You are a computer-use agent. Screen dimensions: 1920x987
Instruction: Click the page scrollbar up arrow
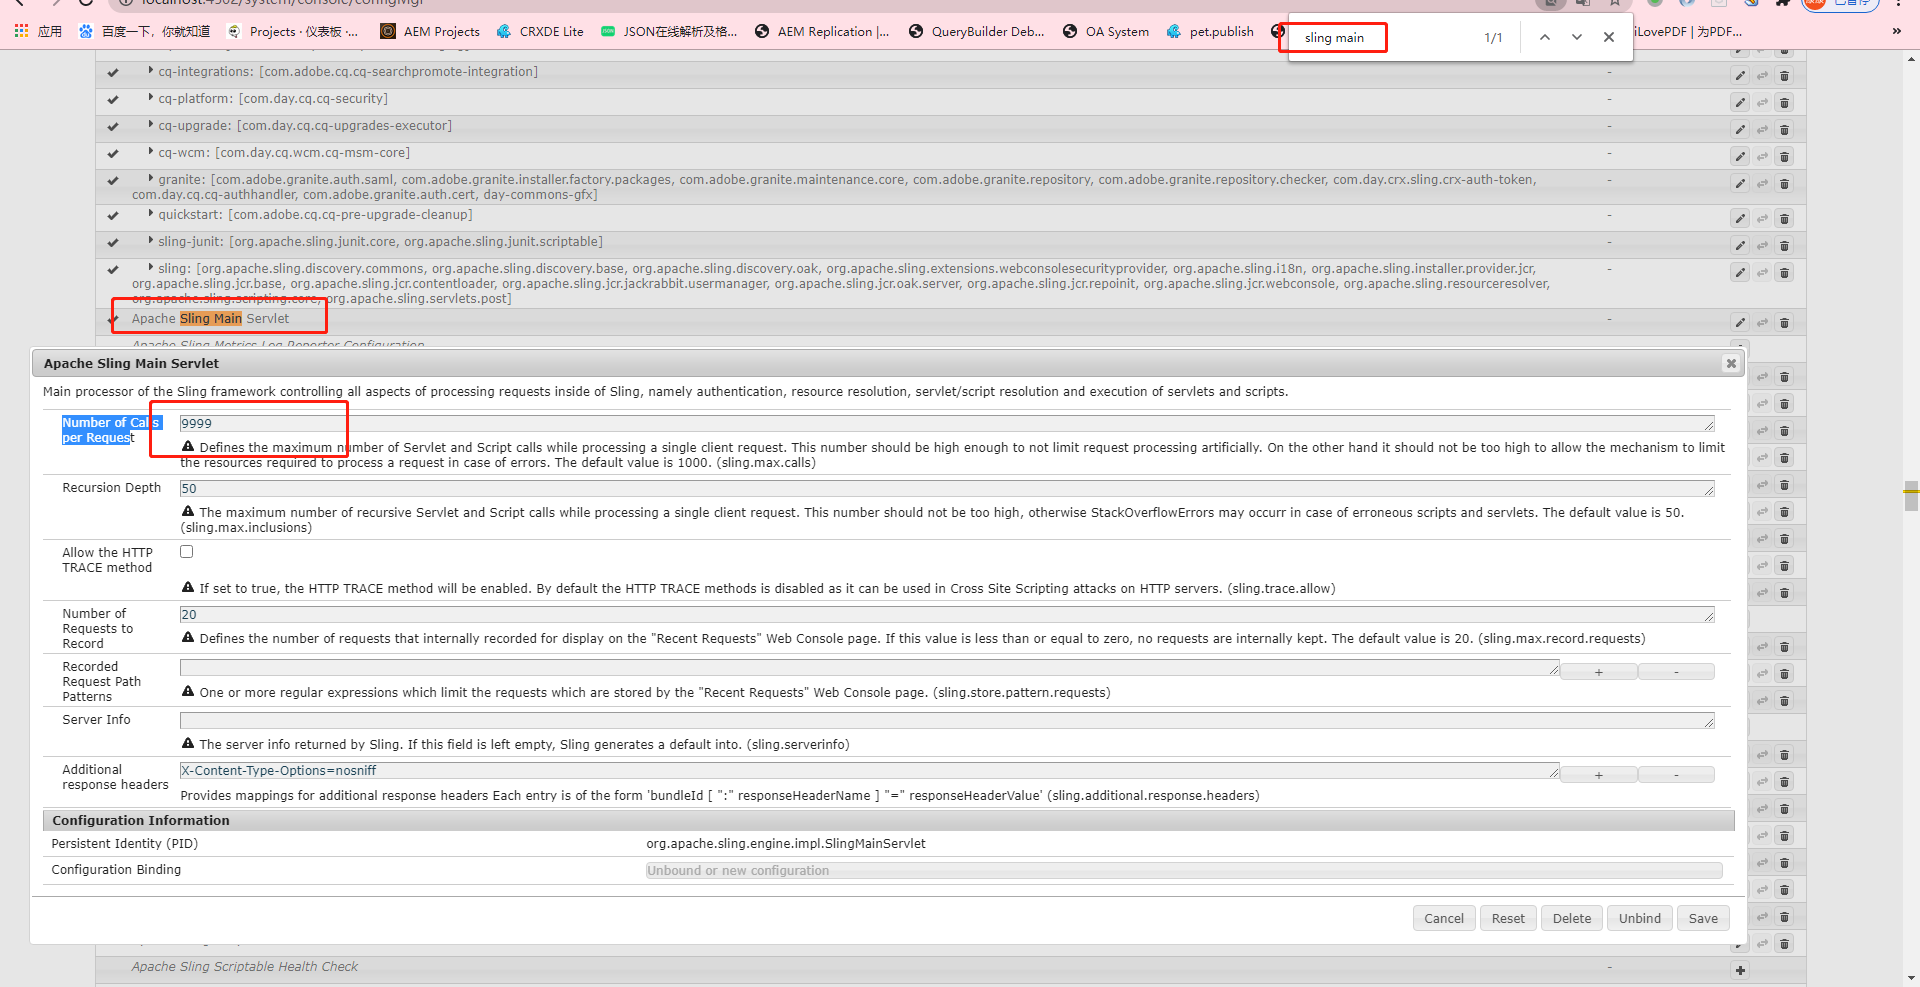pos(1911,60)
